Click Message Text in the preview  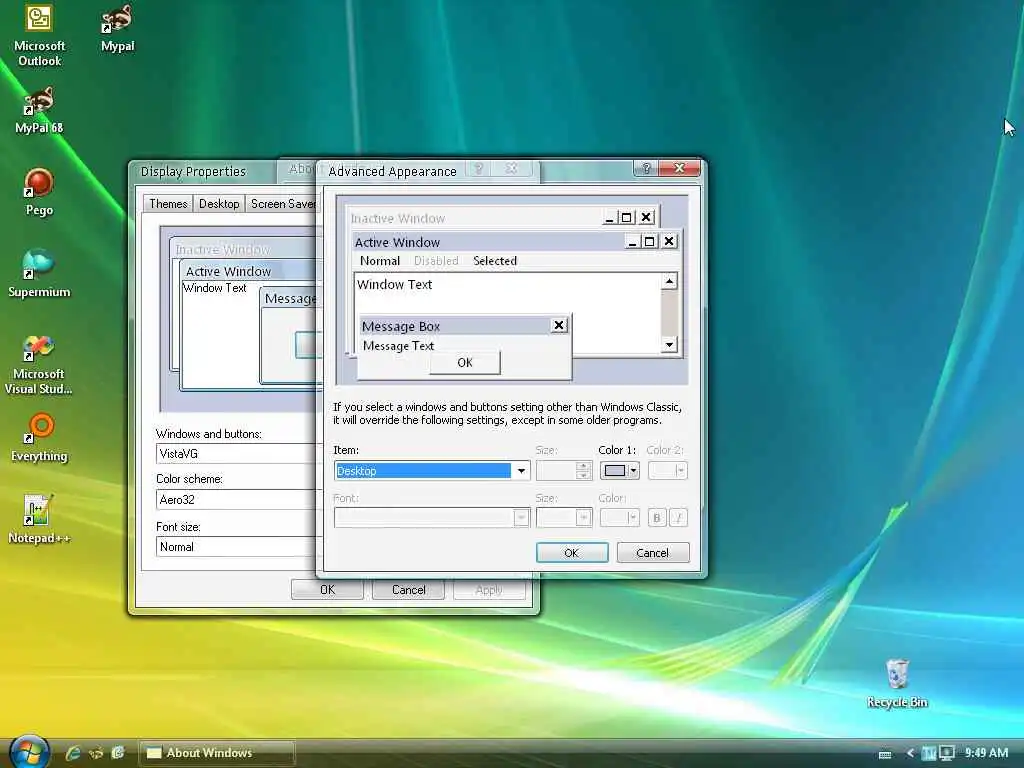pos(398,345)
